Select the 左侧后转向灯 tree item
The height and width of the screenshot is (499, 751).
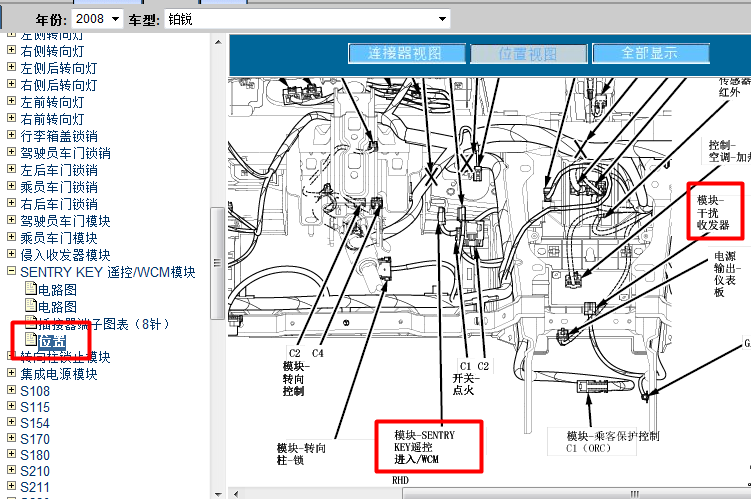click(x=59, y=68)
